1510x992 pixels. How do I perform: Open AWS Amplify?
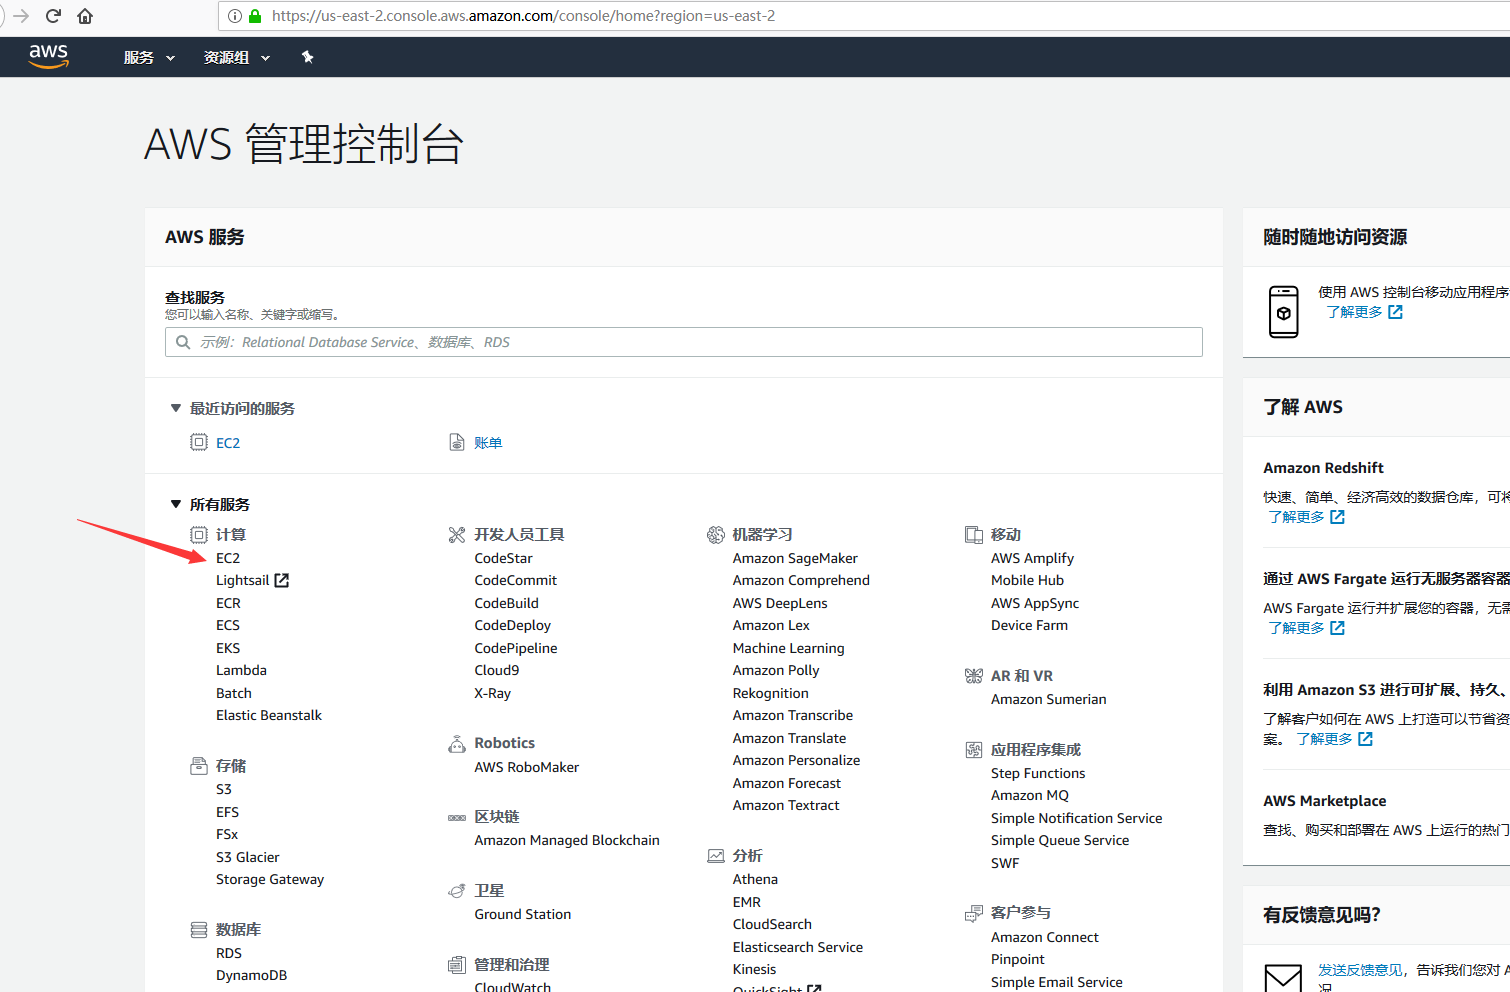[x=1032, y=558]
